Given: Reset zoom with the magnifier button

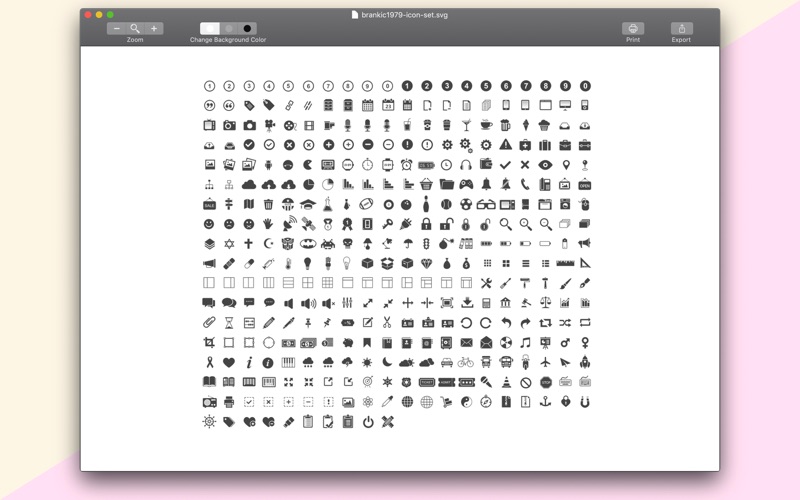Looking at the screenshot, I should coord(135,29).
